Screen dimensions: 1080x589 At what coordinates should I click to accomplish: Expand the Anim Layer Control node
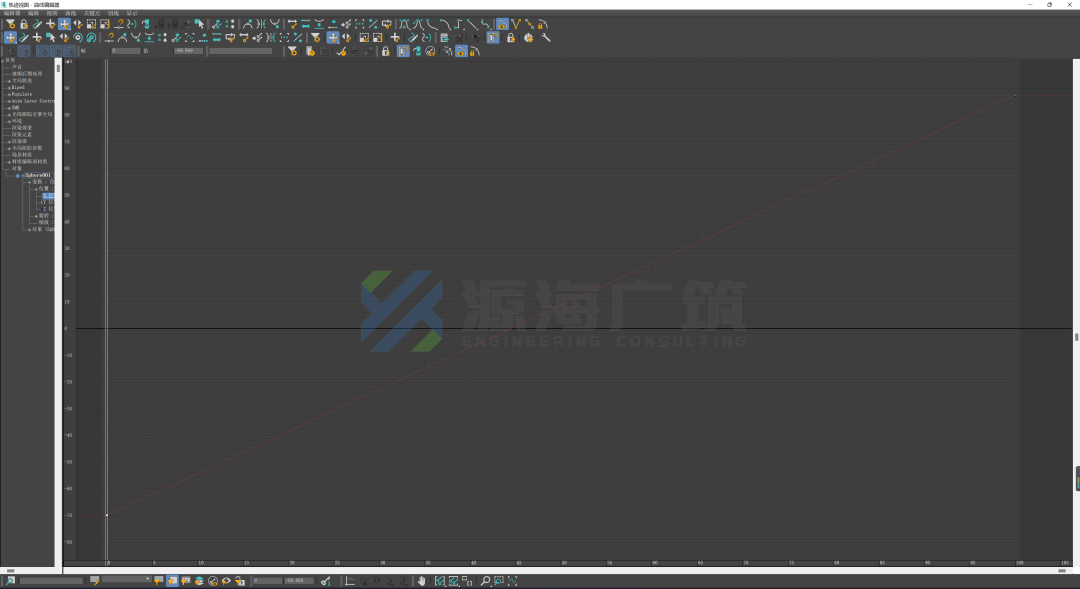(x=9, y=101)
